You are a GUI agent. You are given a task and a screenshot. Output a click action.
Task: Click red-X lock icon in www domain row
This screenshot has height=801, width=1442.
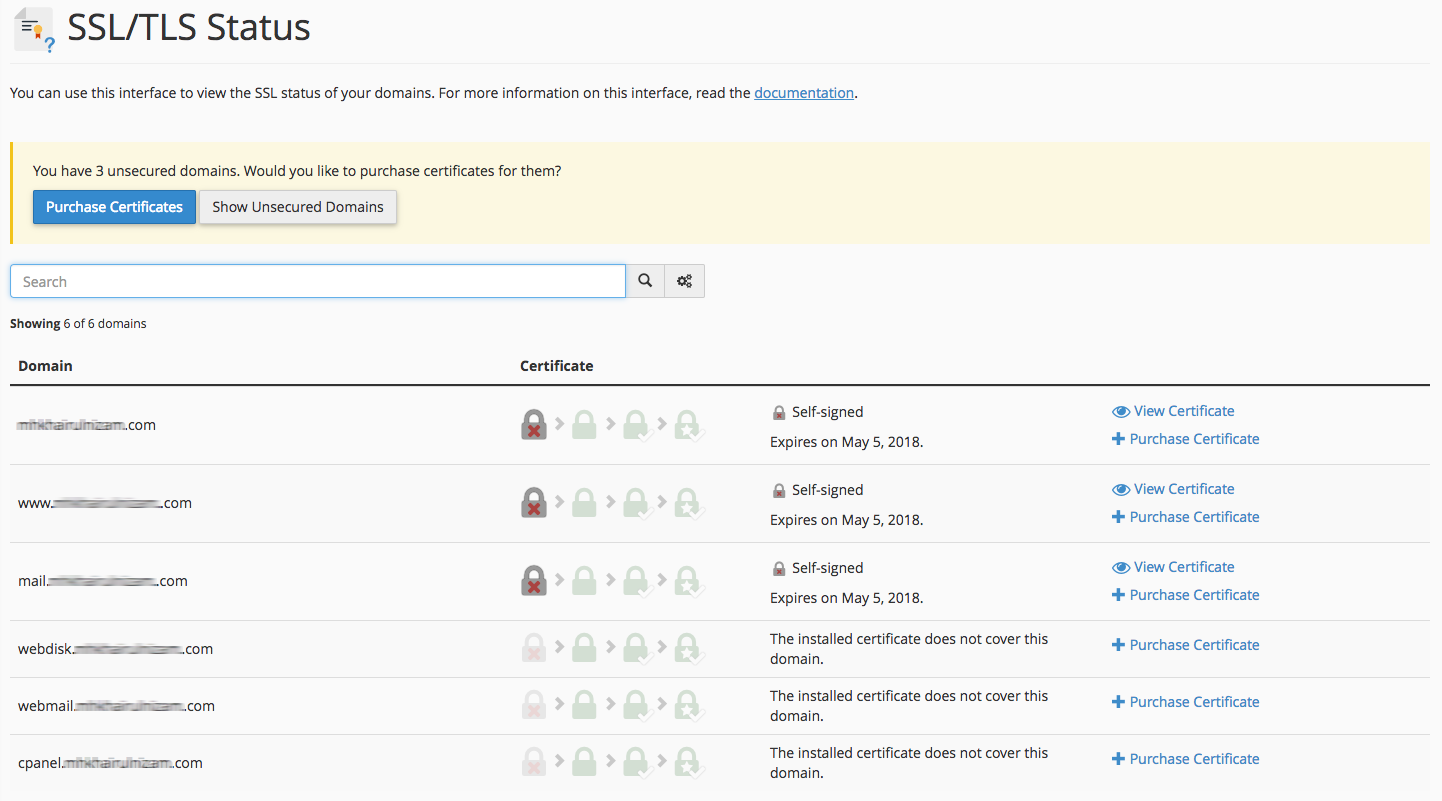click(x=534, y=503)
